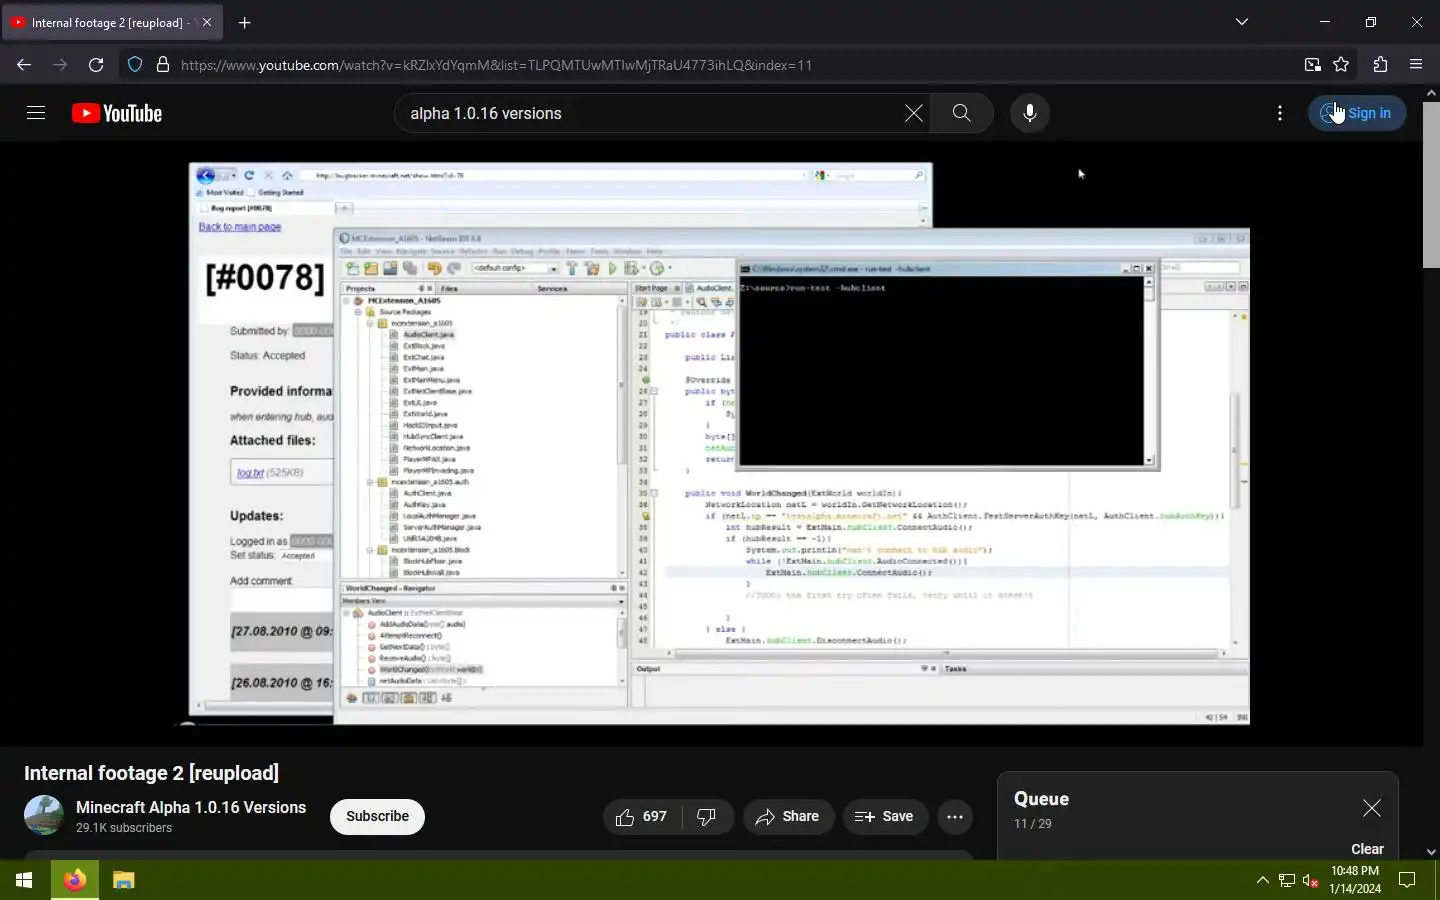
Task: Pause the video by clicking the player
Action: point(711,443)
